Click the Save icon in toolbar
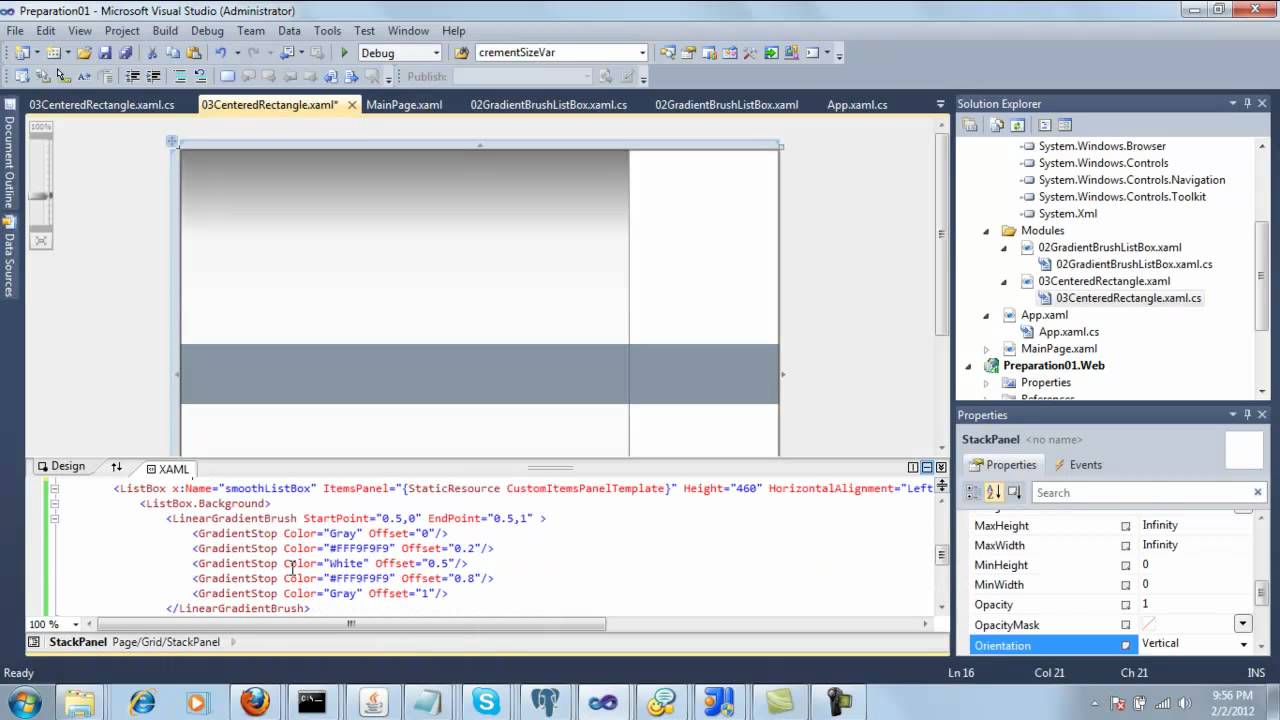The width and height of the screenshot is (1280, 720). (105, 53)
